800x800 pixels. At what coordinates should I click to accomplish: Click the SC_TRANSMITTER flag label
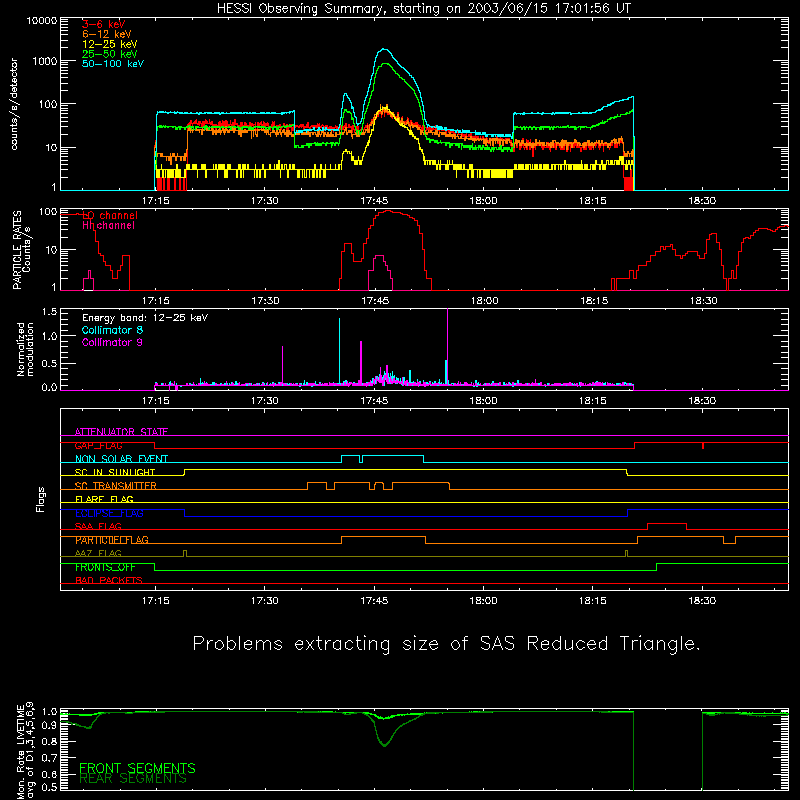coord(115,486)
